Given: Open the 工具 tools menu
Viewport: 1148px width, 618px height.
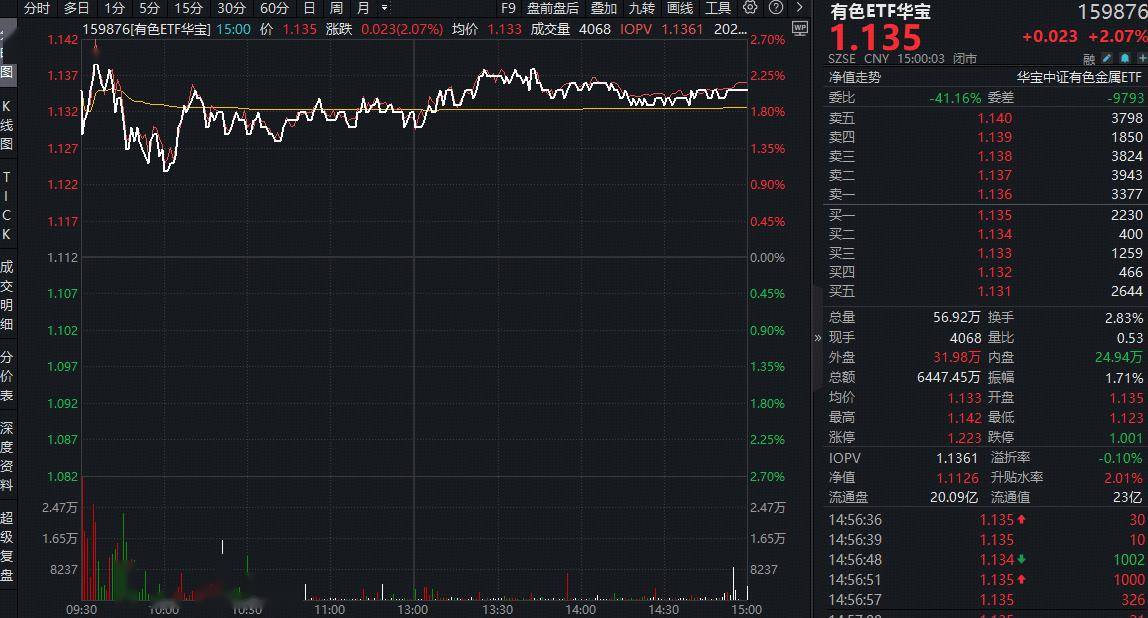Looking at the screenshot, I should click(718, 8).
